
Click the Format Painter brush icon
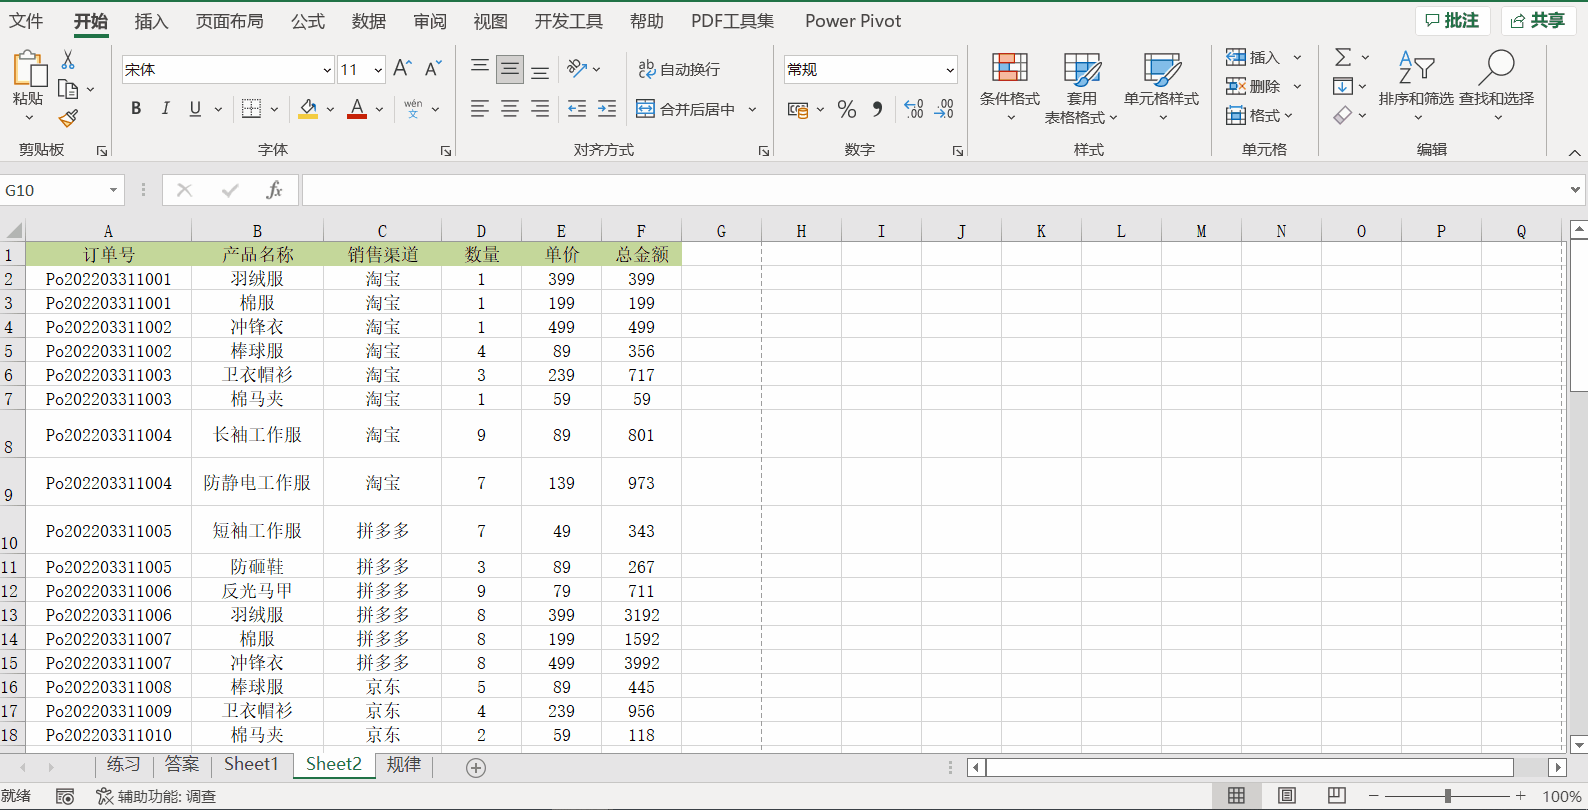(68, 119)
